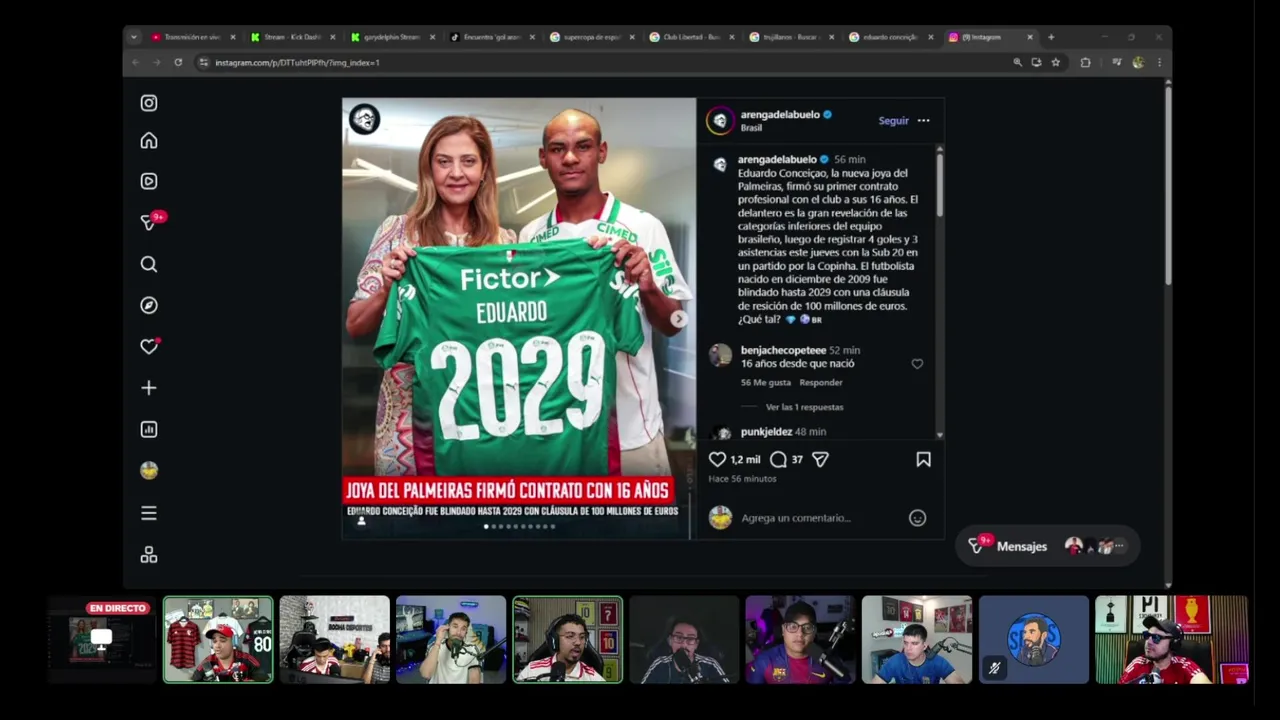This screenshot has height=720, width=1280.
Task: Open the Mensajes floating button
Action: click(1047, 546)
